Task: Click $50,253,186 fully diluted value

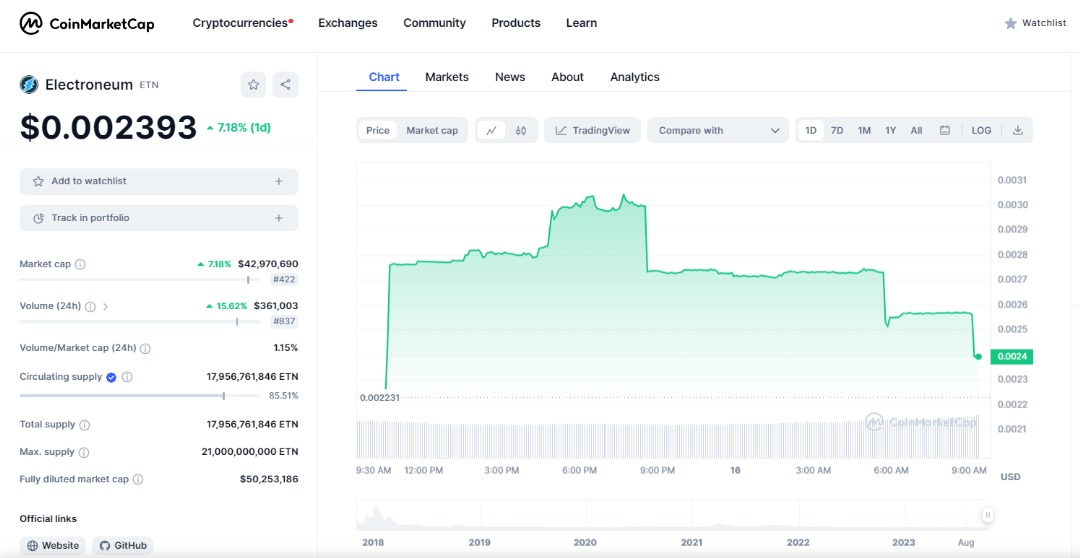Action: pos(269,479)
